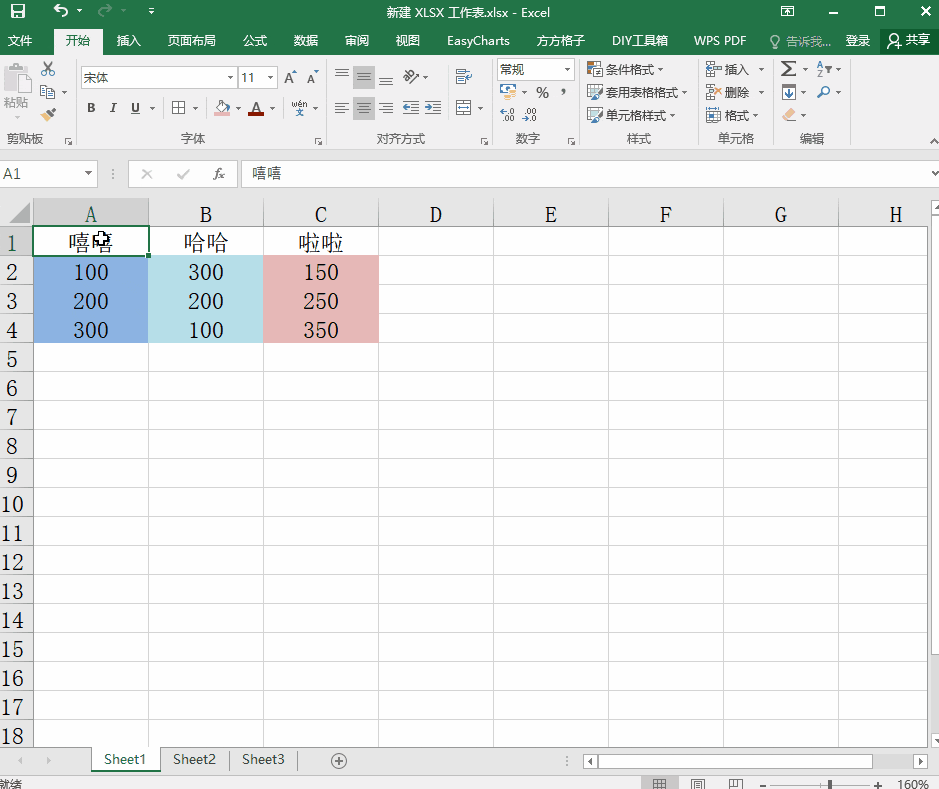Viewport: 939px width, 789px height.
Task: Open the Name Box dropdown arrow
Action: click(88, 174)
